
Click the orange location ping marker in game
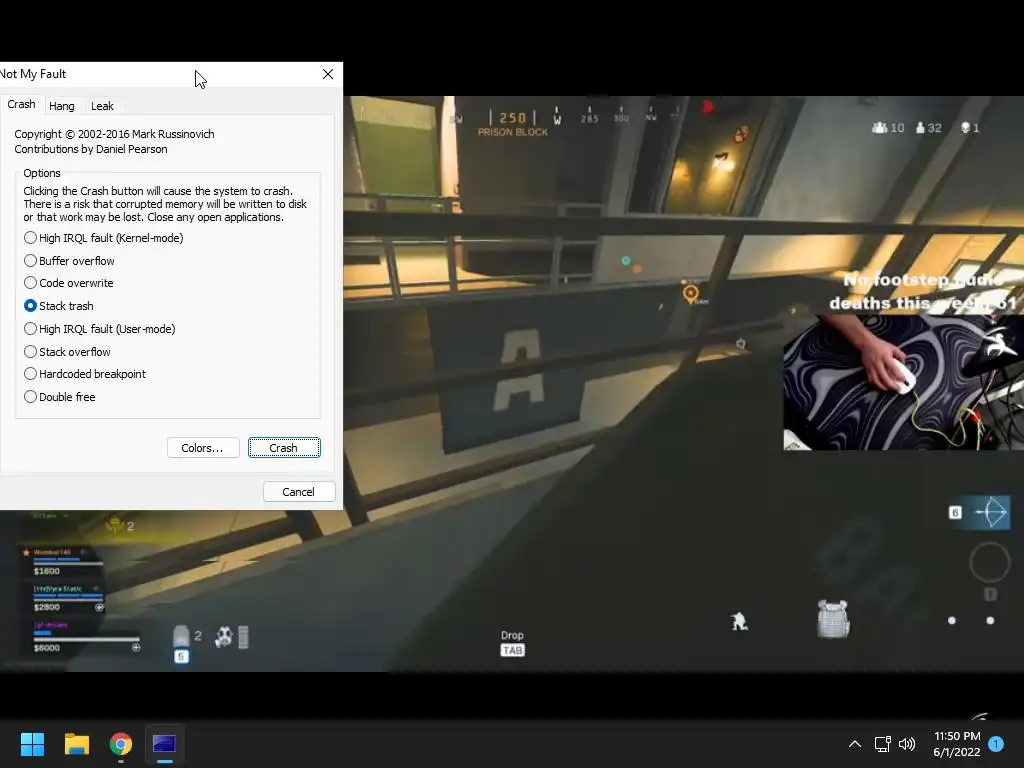[x=690, y=294]
